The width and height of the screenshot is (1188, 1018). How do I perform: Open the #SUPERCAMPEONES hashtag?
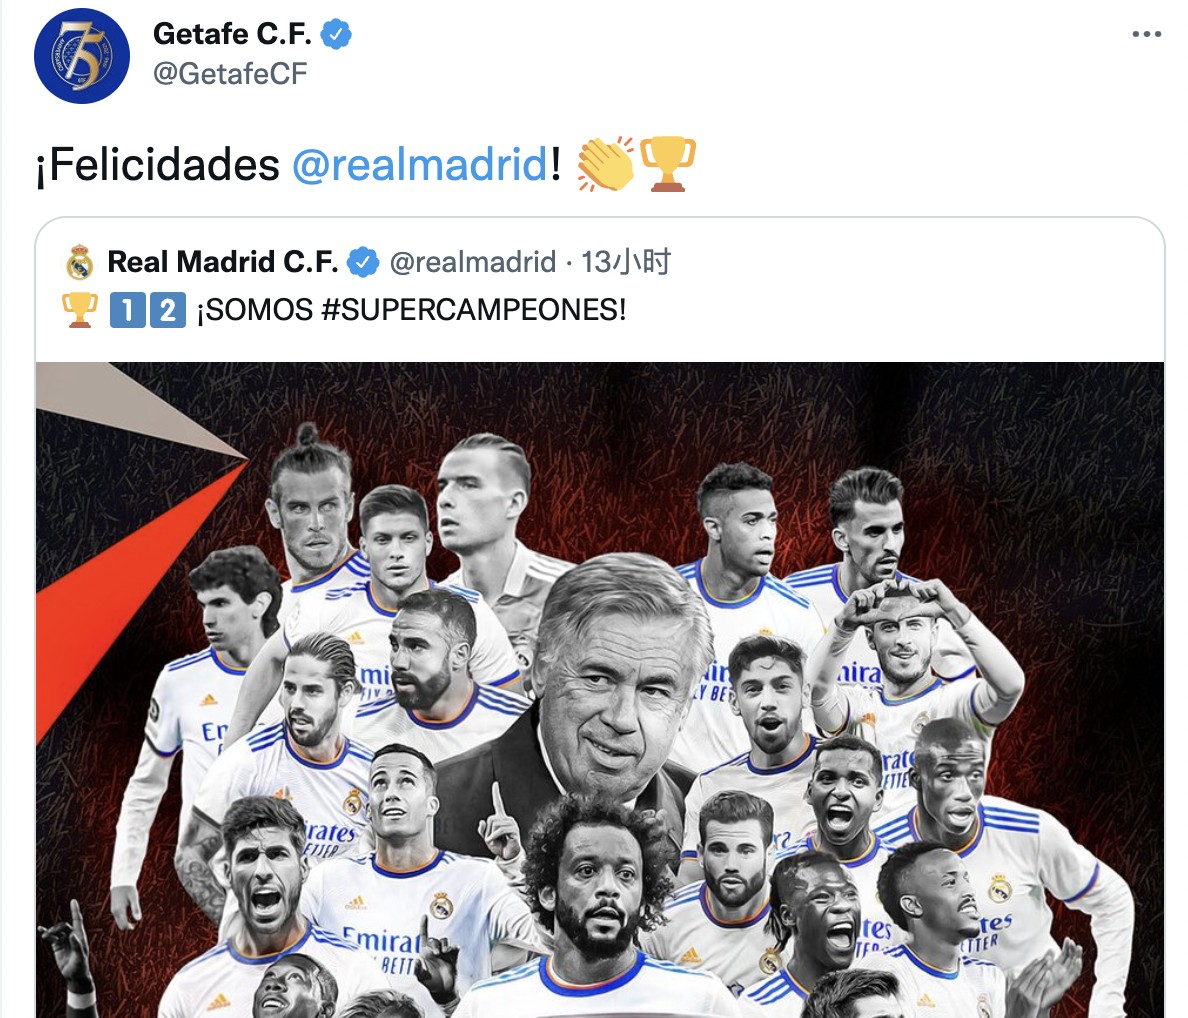pos(474,310)
